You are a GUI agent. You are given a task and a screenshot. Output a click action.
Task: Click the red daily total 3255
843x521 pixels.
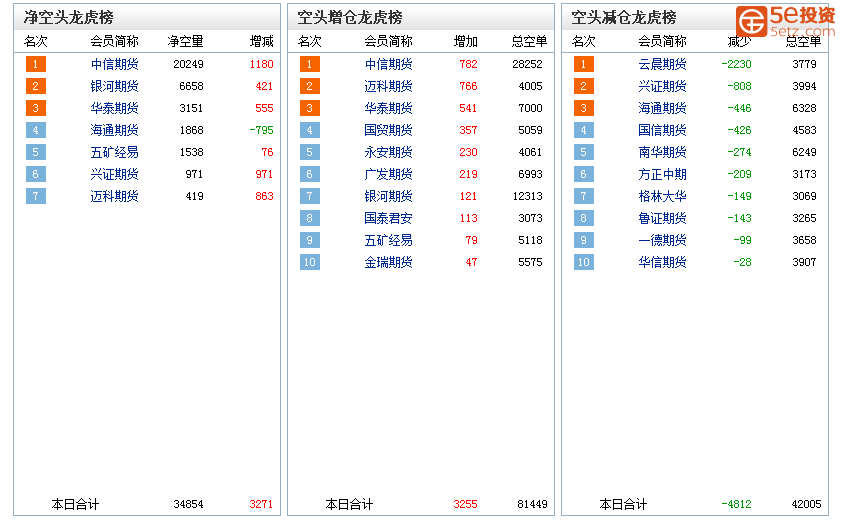(466, 505)
